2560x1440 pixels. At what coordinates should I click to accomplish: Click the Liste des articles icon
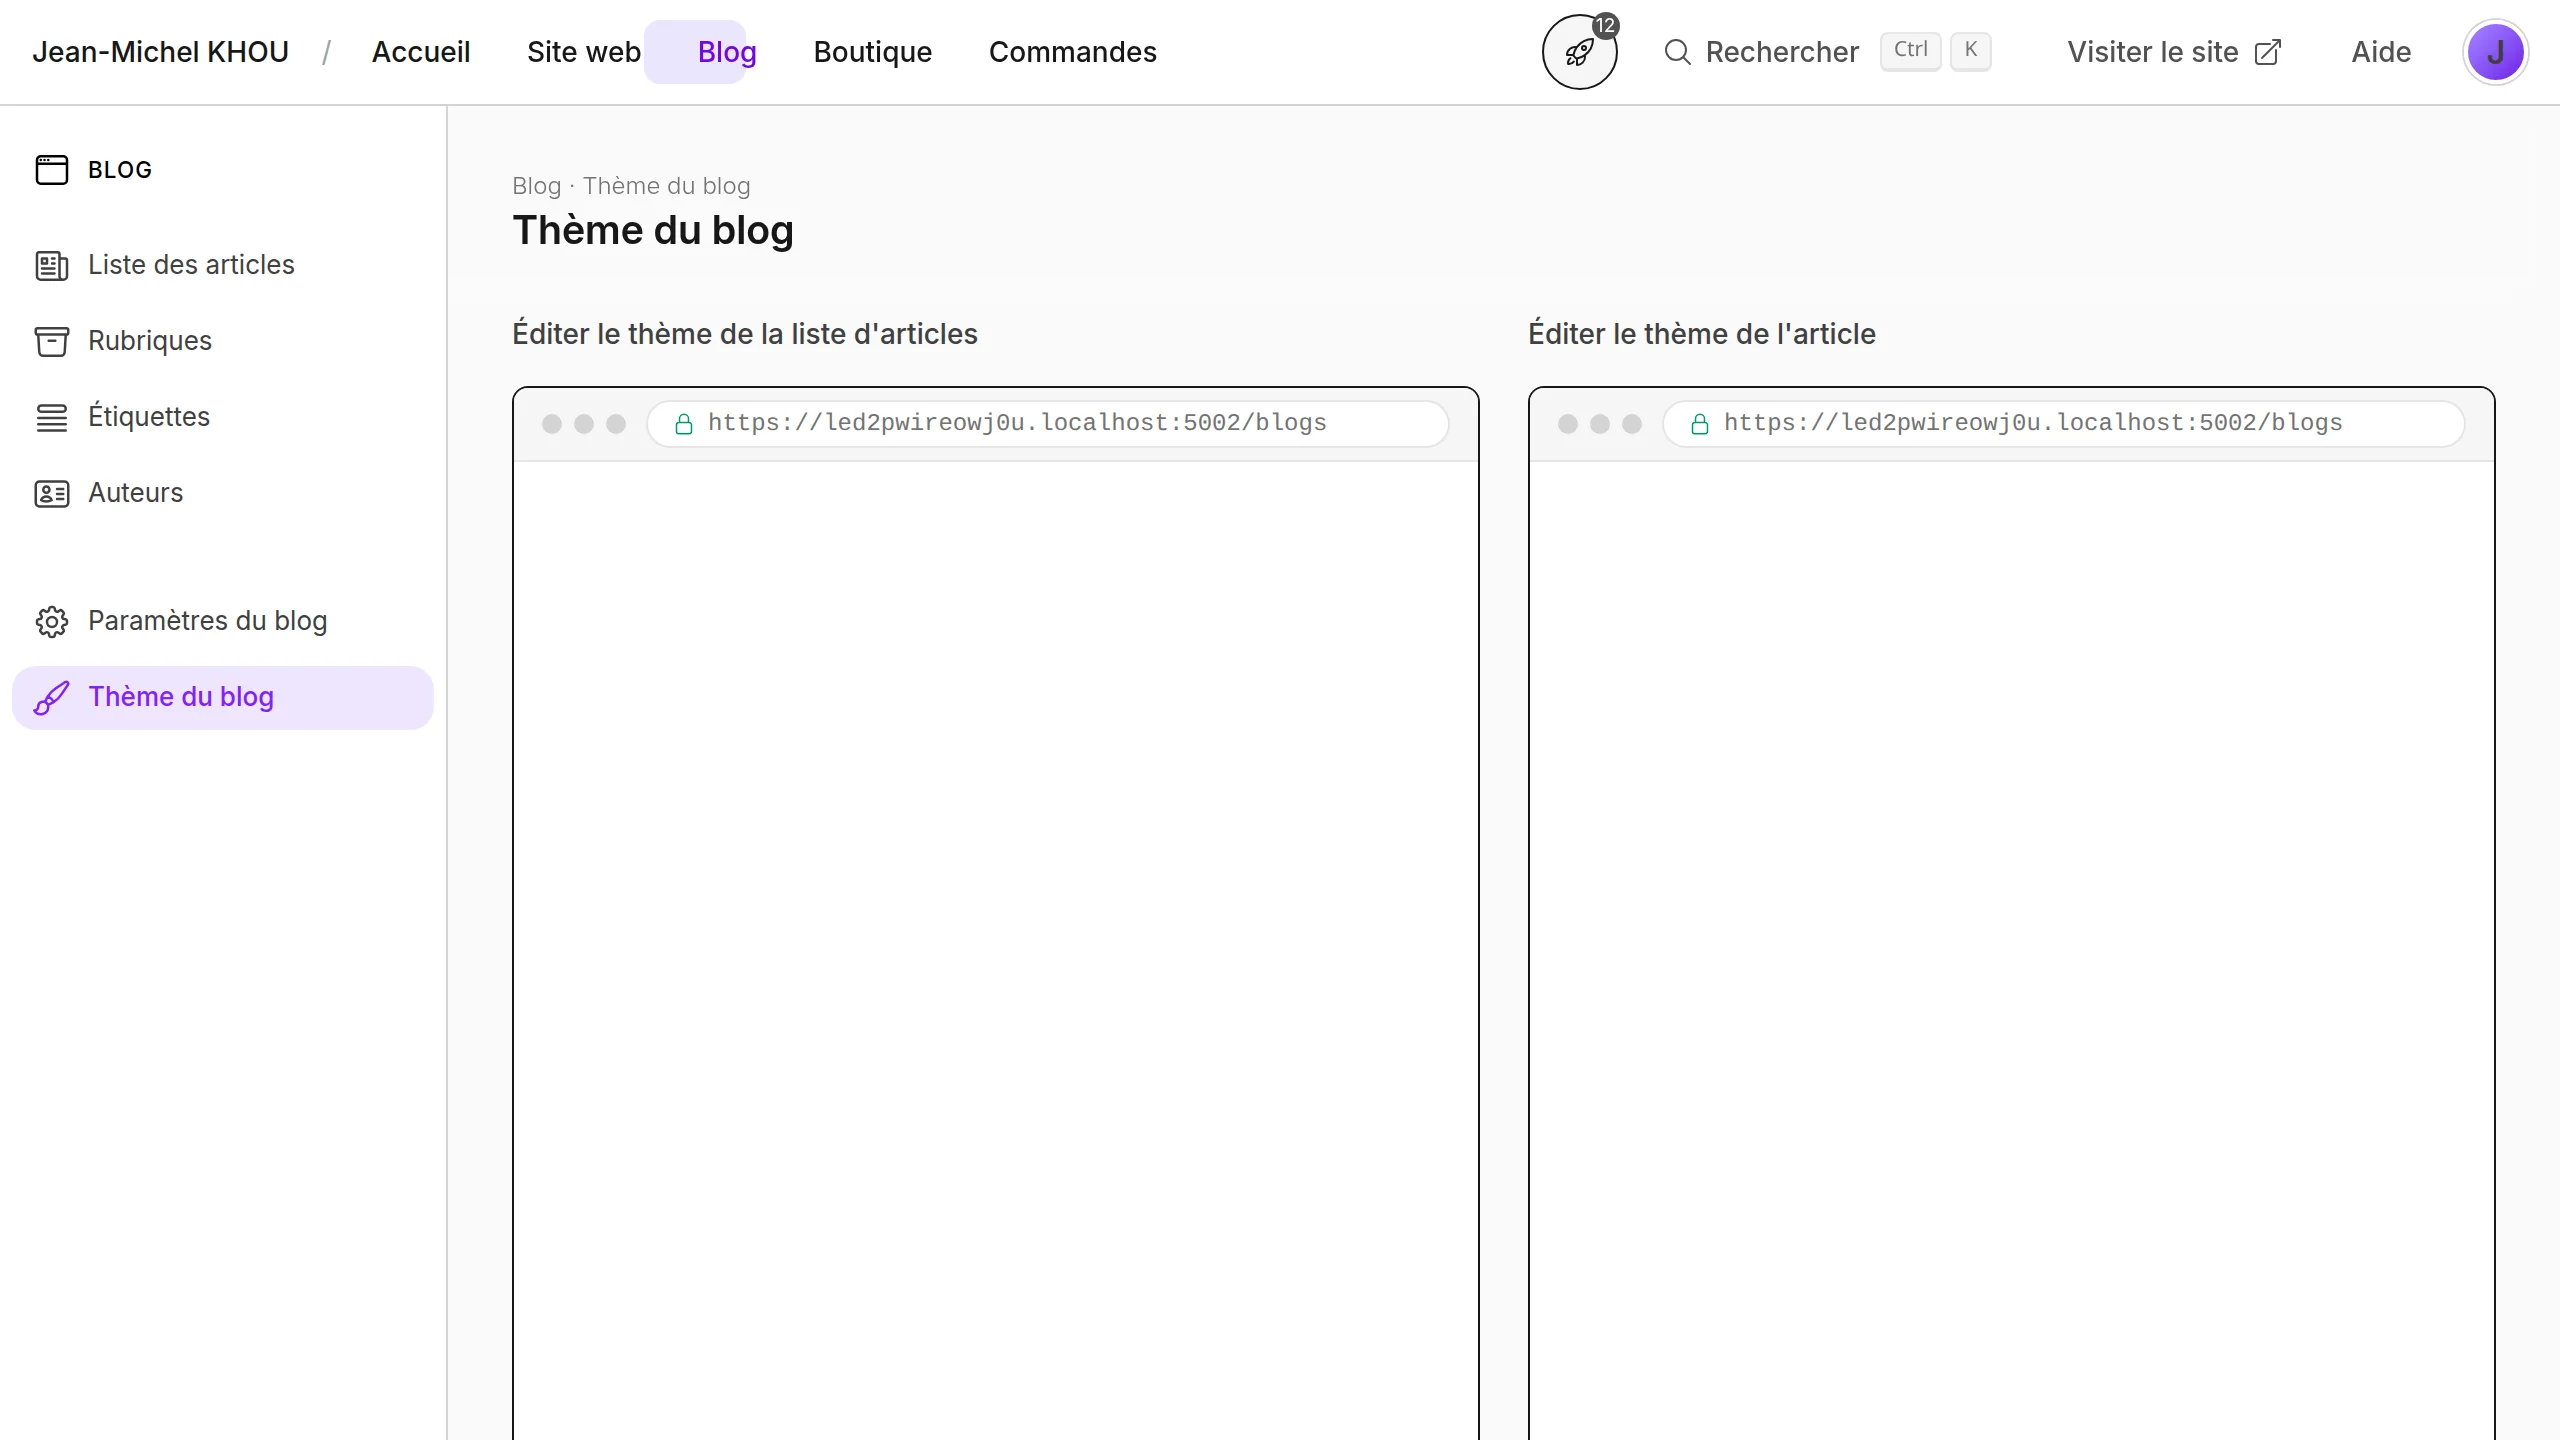coord(52,266)
